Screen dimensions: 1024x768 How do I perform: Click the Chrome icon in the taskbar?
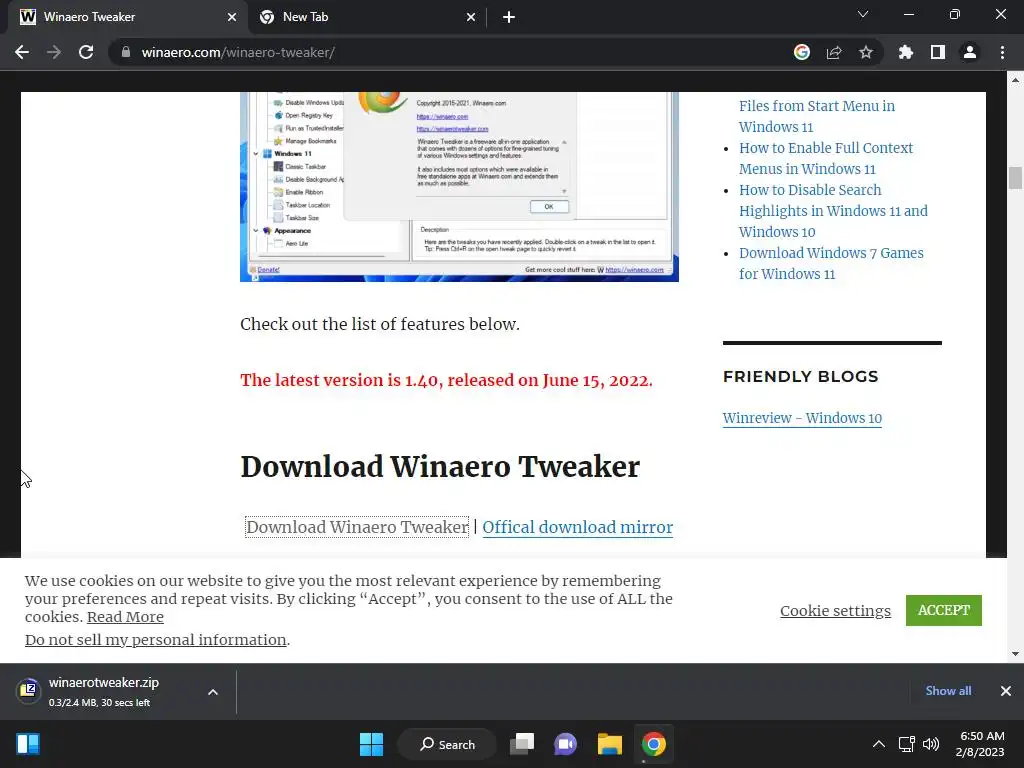pyautogui.click(x=653, y=744)
